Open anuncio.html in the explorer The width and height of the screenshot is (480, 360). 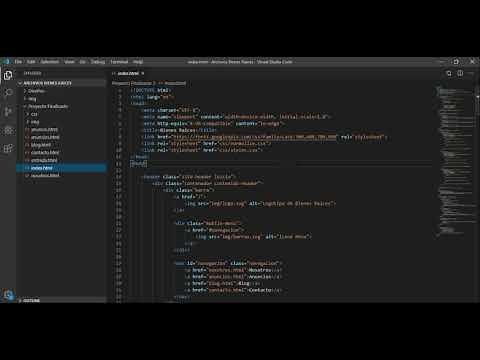(x=61, y=129)
